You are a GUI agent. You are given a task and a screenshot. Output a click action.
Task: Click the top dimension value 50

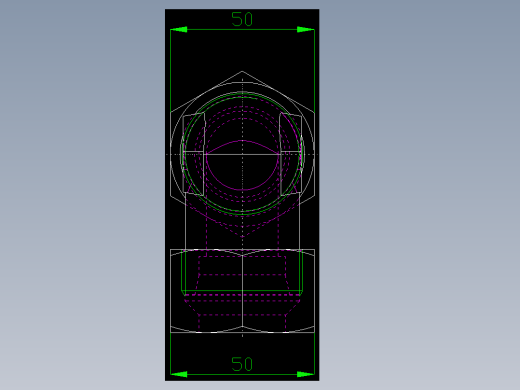click(242, 19)
